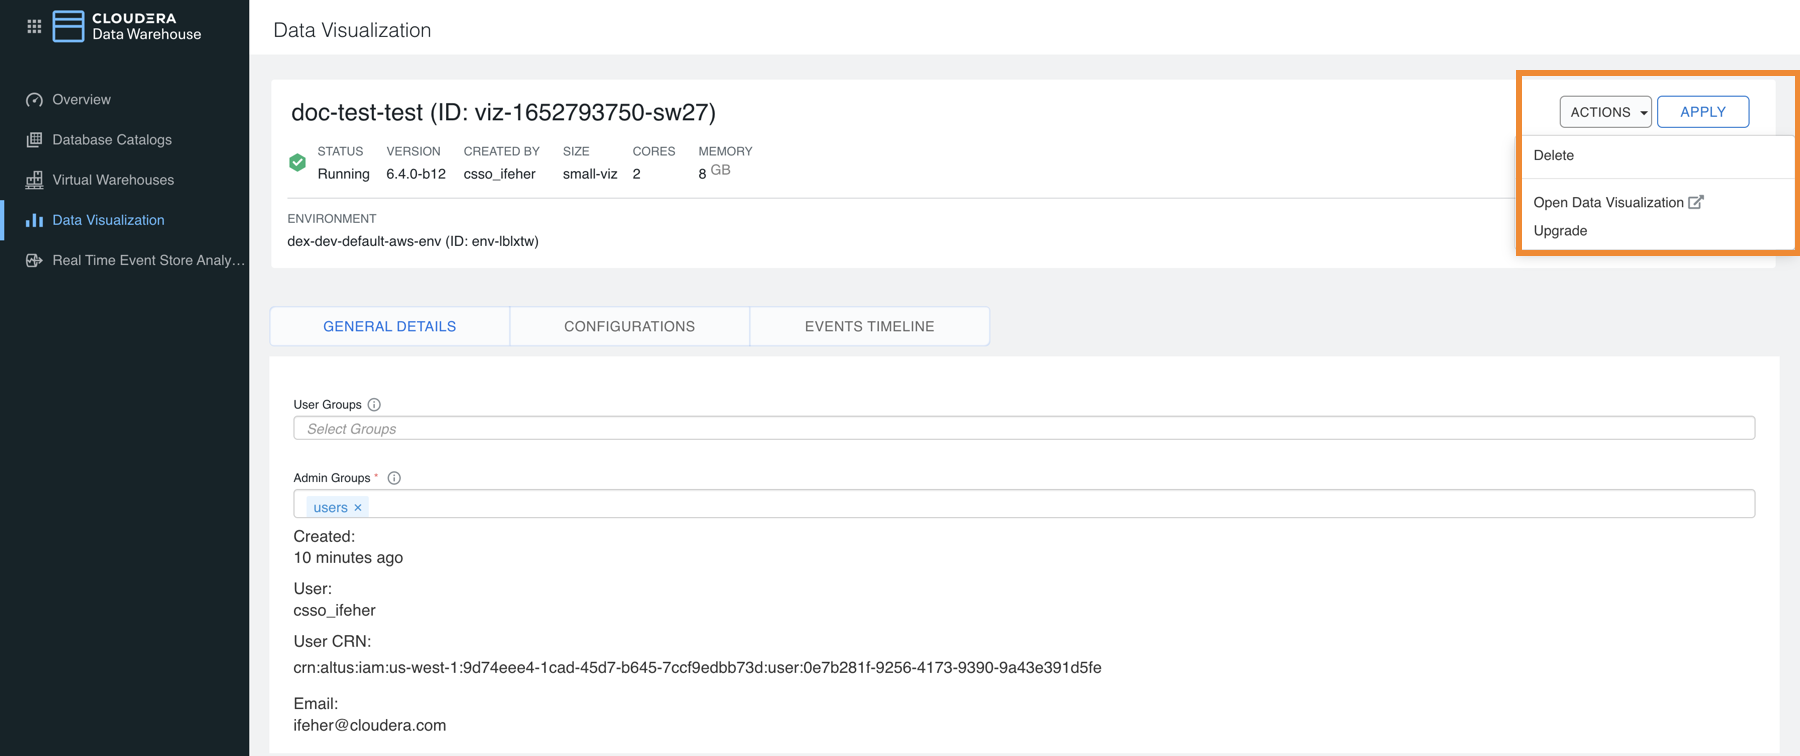Image resolution: width=1800 pixels, height=756 pixels.
Task: Switch to the CONFIGURATIONS tab
Action: click(x=629, y=327)
